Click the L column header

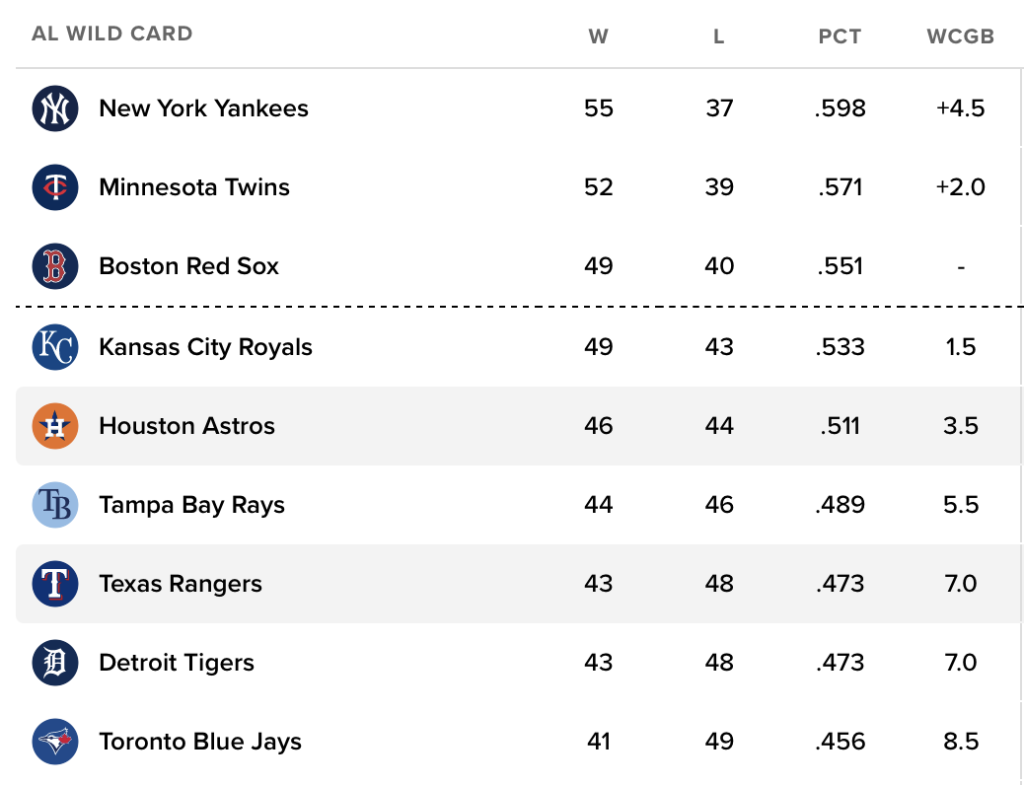(x=719, y=37)
